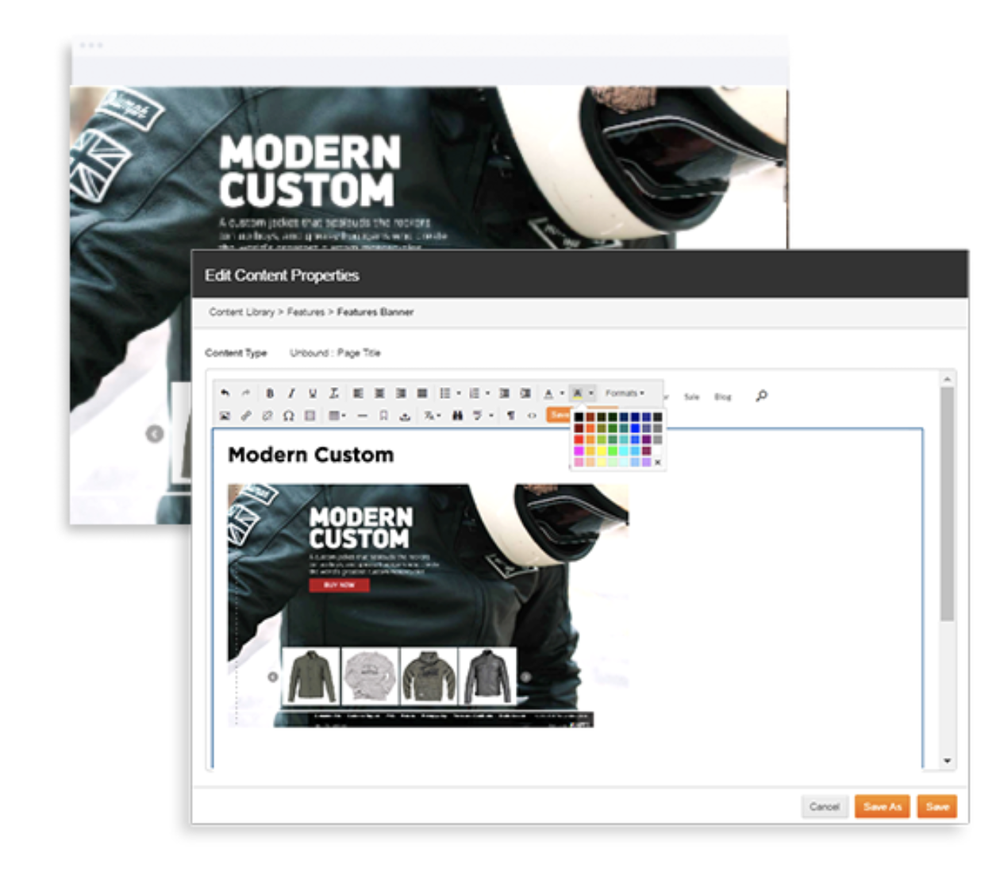Select the grey sweatshirt product thumbnail
This screenshot has width=1000, height=890.
[x=370, y=676]
